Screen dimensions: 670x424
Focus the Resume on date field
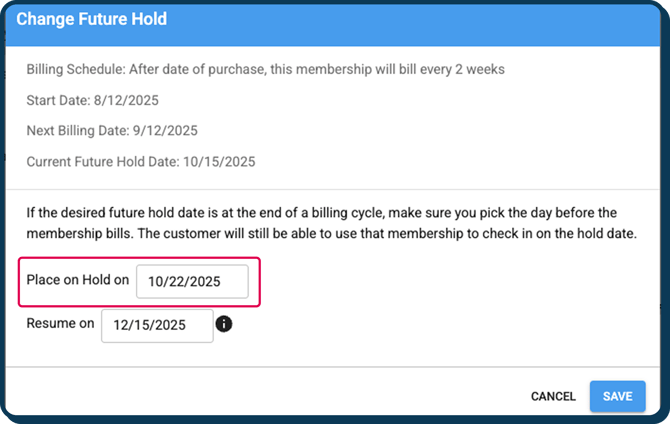tap(157, 325)
